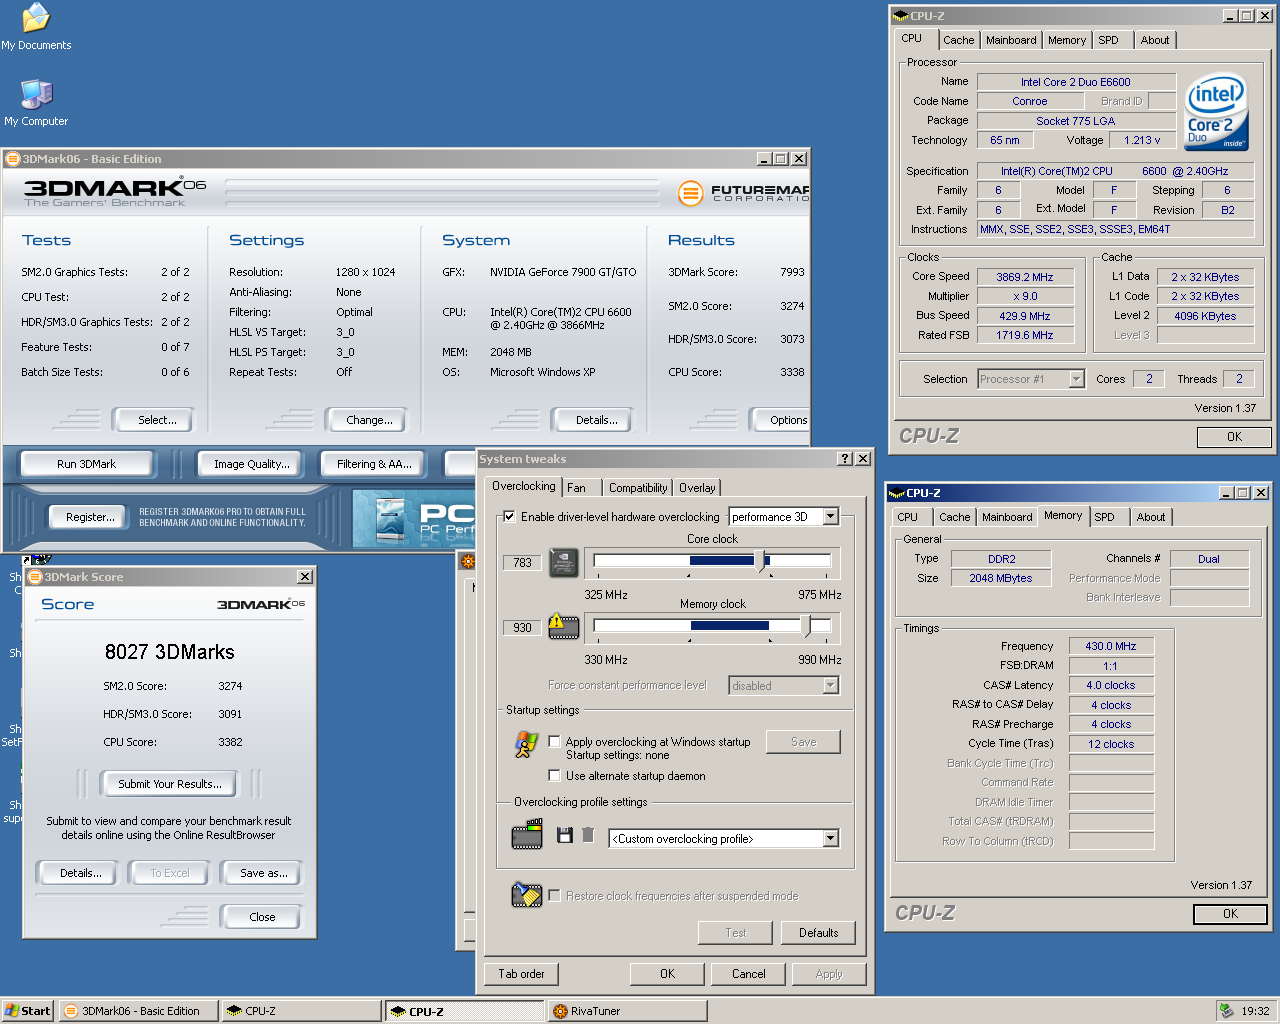Click the Intel Core 2 Duo logo
Viewport: 1280px width, 1024px height.
[1216, 112]
